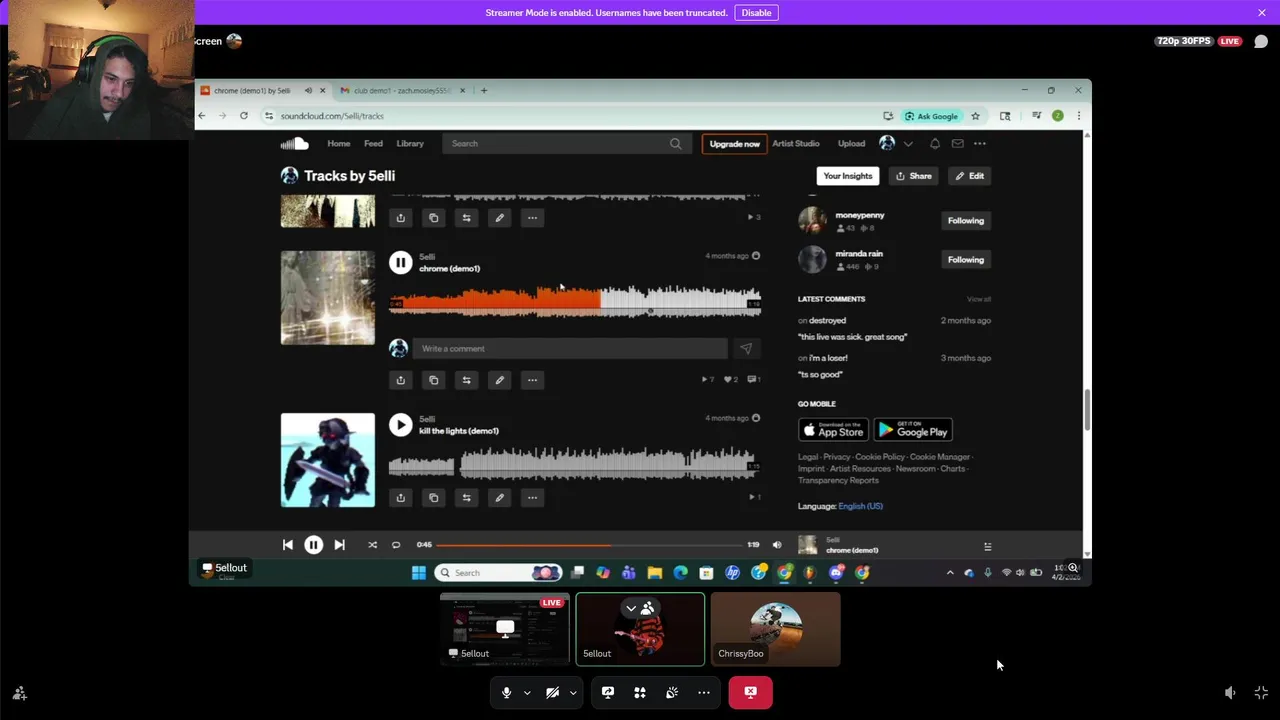Open Your Insights

click(x=848, y=176)
